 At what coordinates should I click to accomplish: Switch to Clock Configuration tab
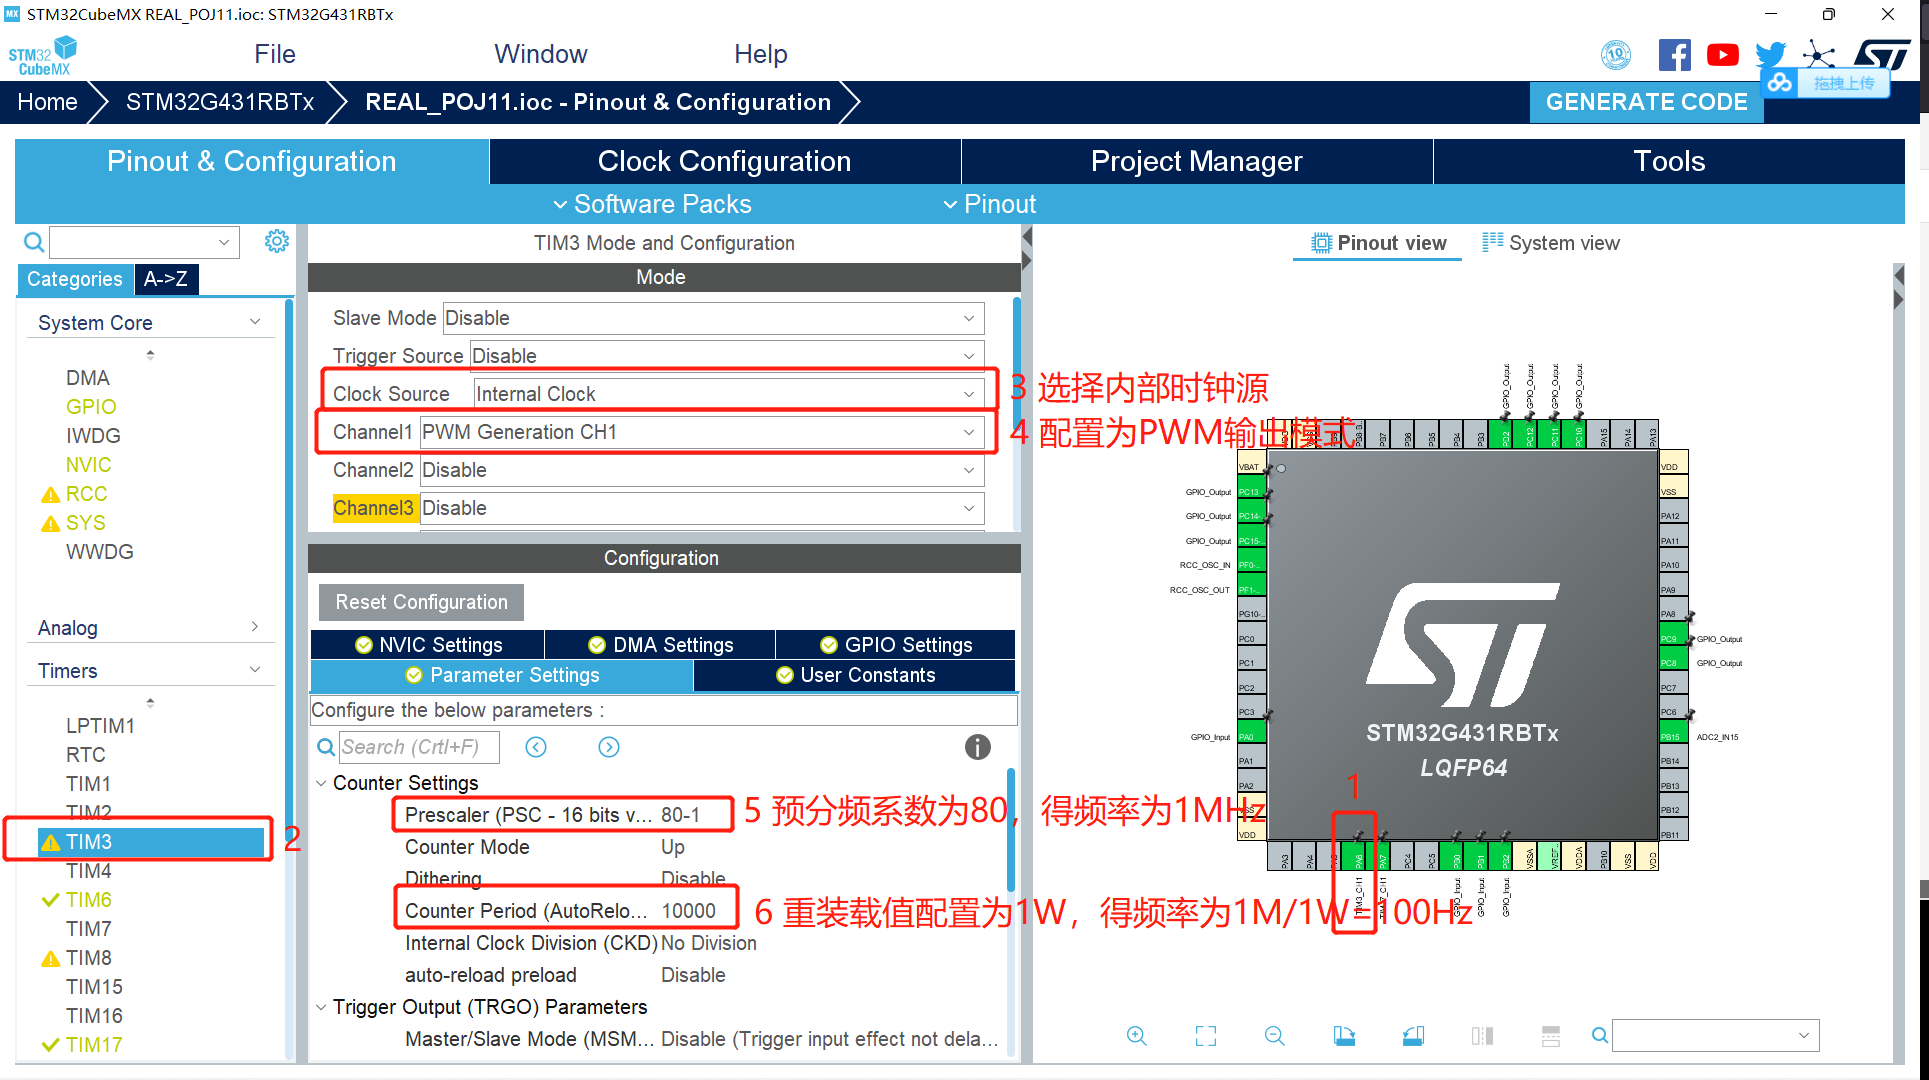pyautogui.click(x=724, y=161)
